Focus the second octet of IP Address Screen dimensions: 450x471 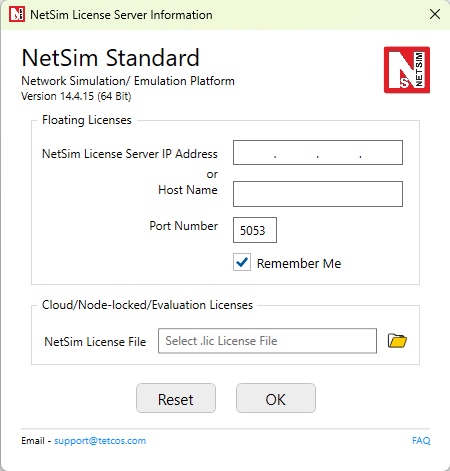click(296, 153)
